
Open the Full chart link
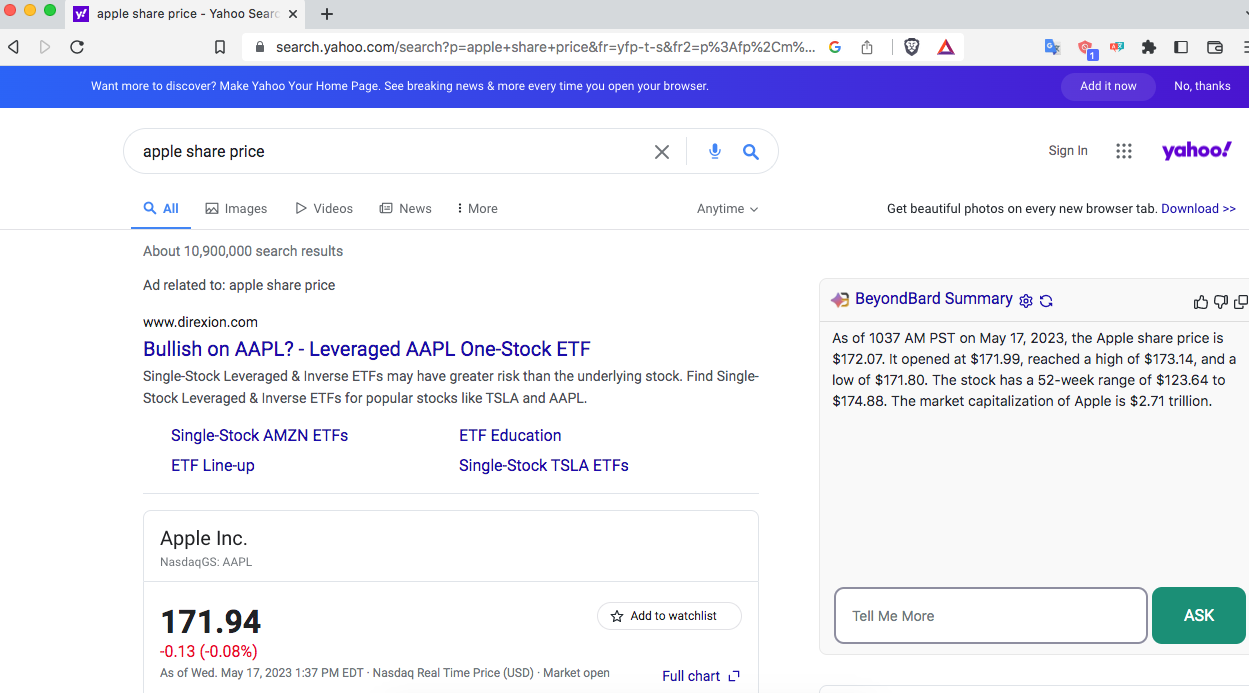click(x=701, y=676)
